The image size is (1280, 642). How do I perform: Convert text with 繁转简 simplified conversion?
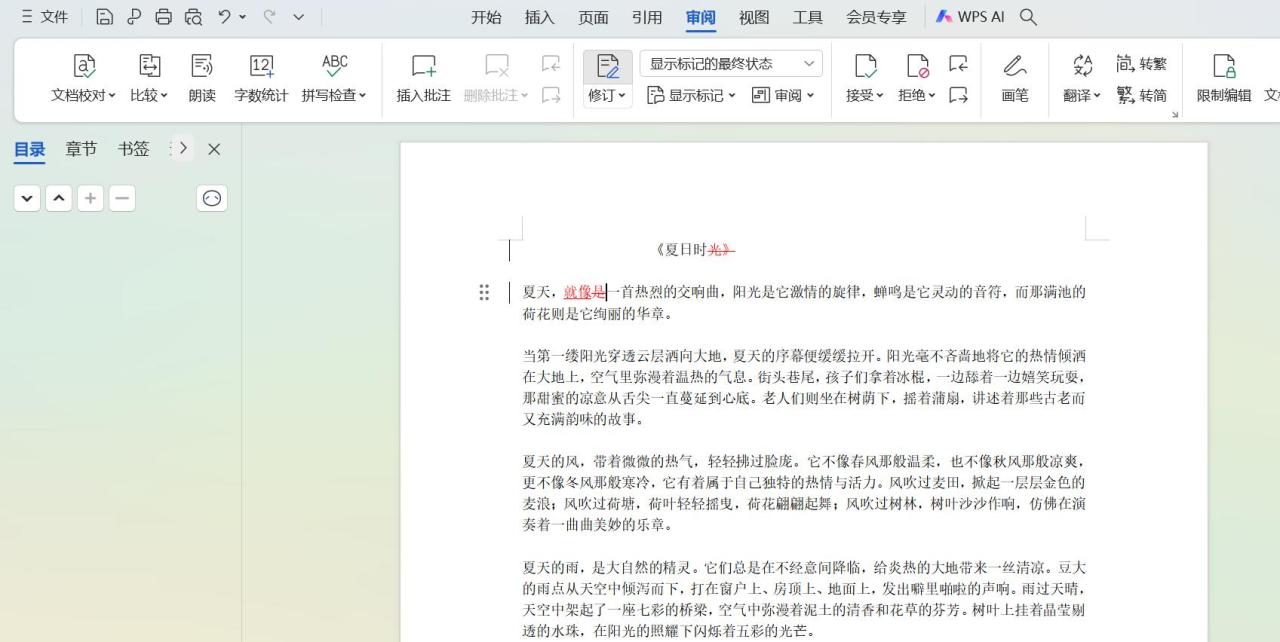pos(1143,96)
